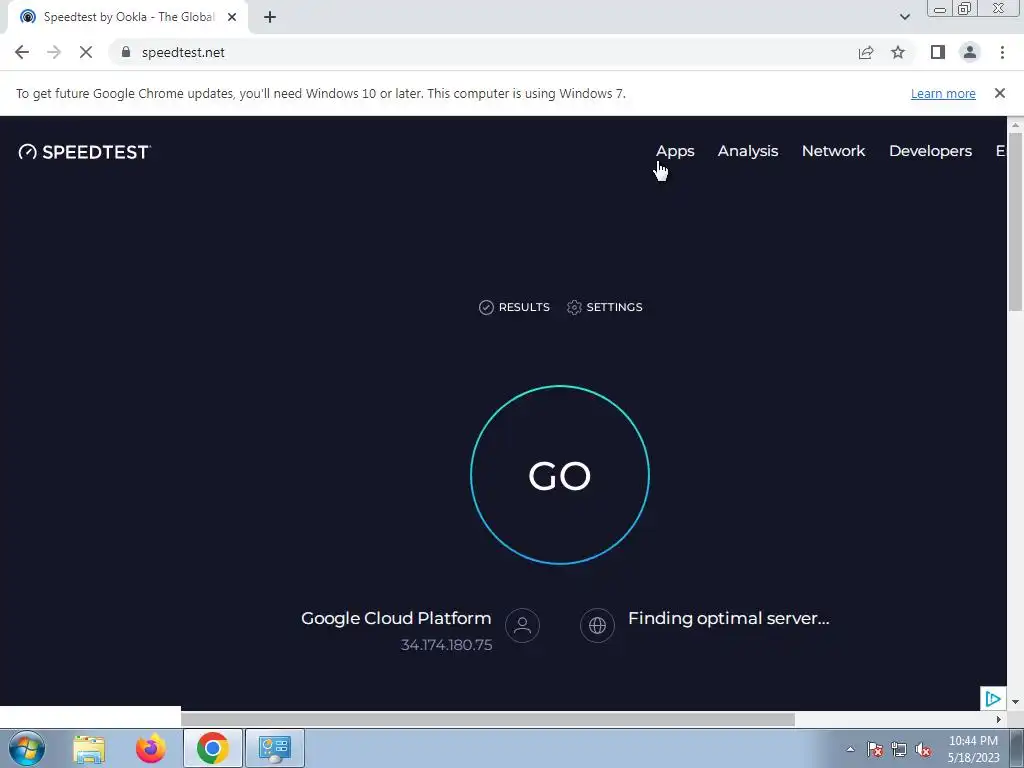The height and width of the screenshot is (768, 1024).
Task: Go back with browser back arrow
Action: (x=22, y=52)
